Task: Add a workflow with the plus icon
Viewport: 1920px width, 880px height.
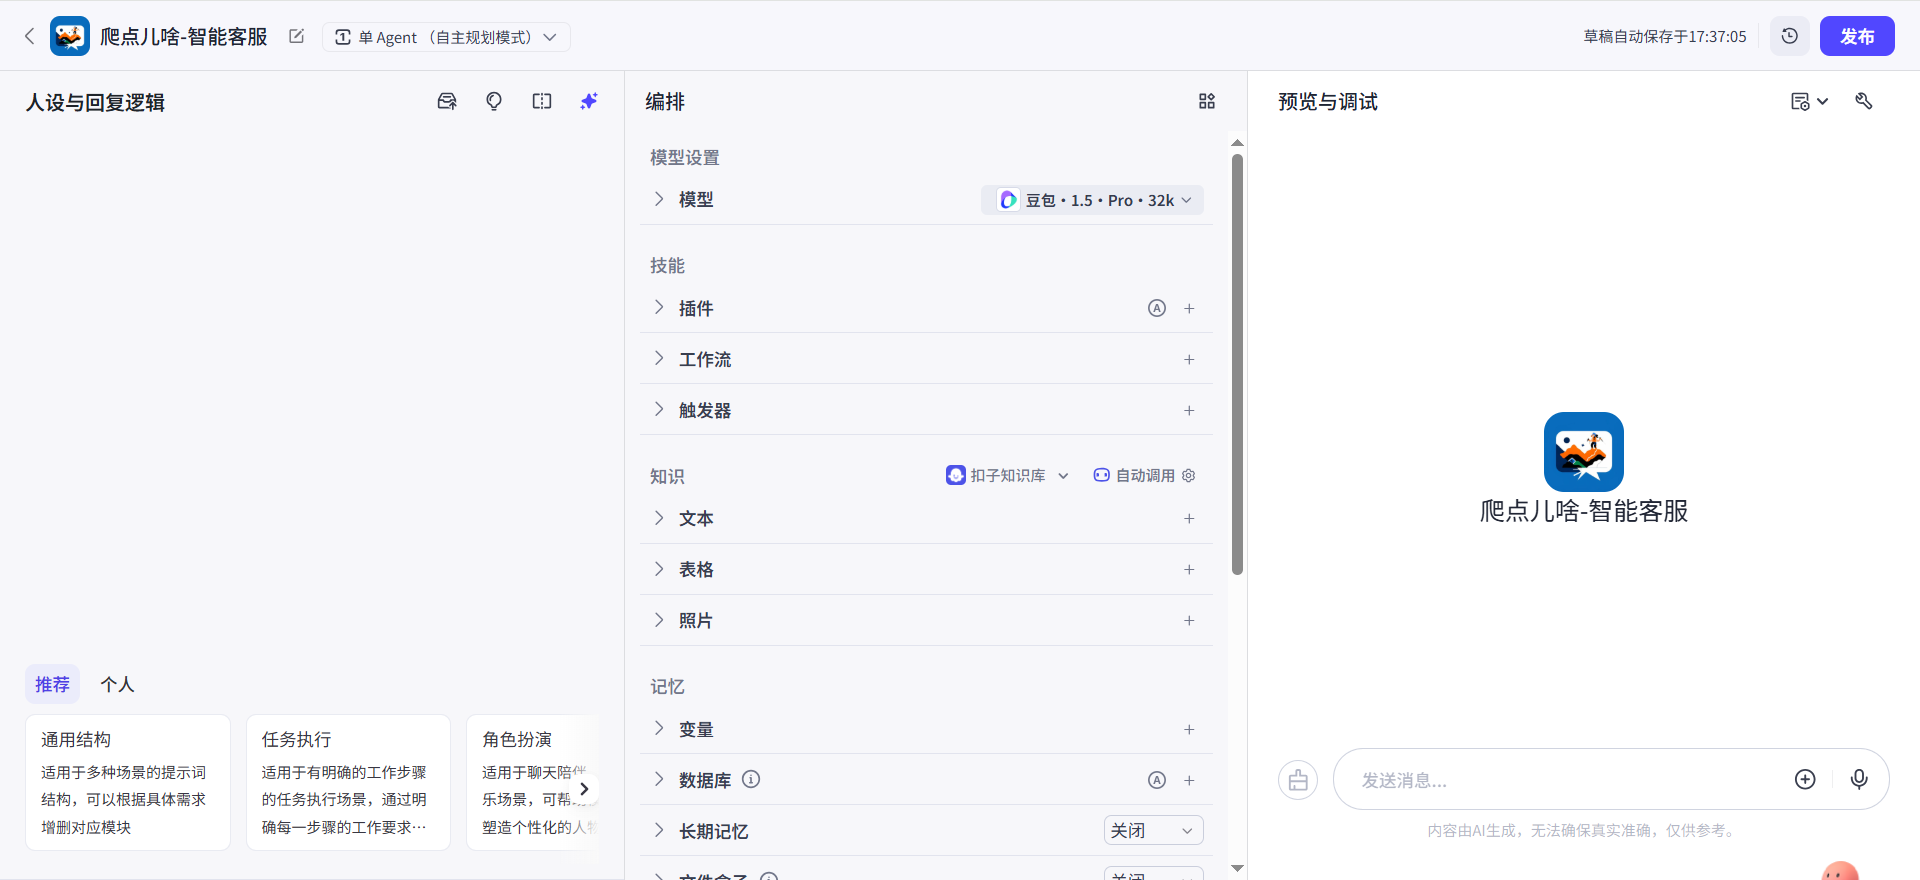Action: tap(1189, 359)
